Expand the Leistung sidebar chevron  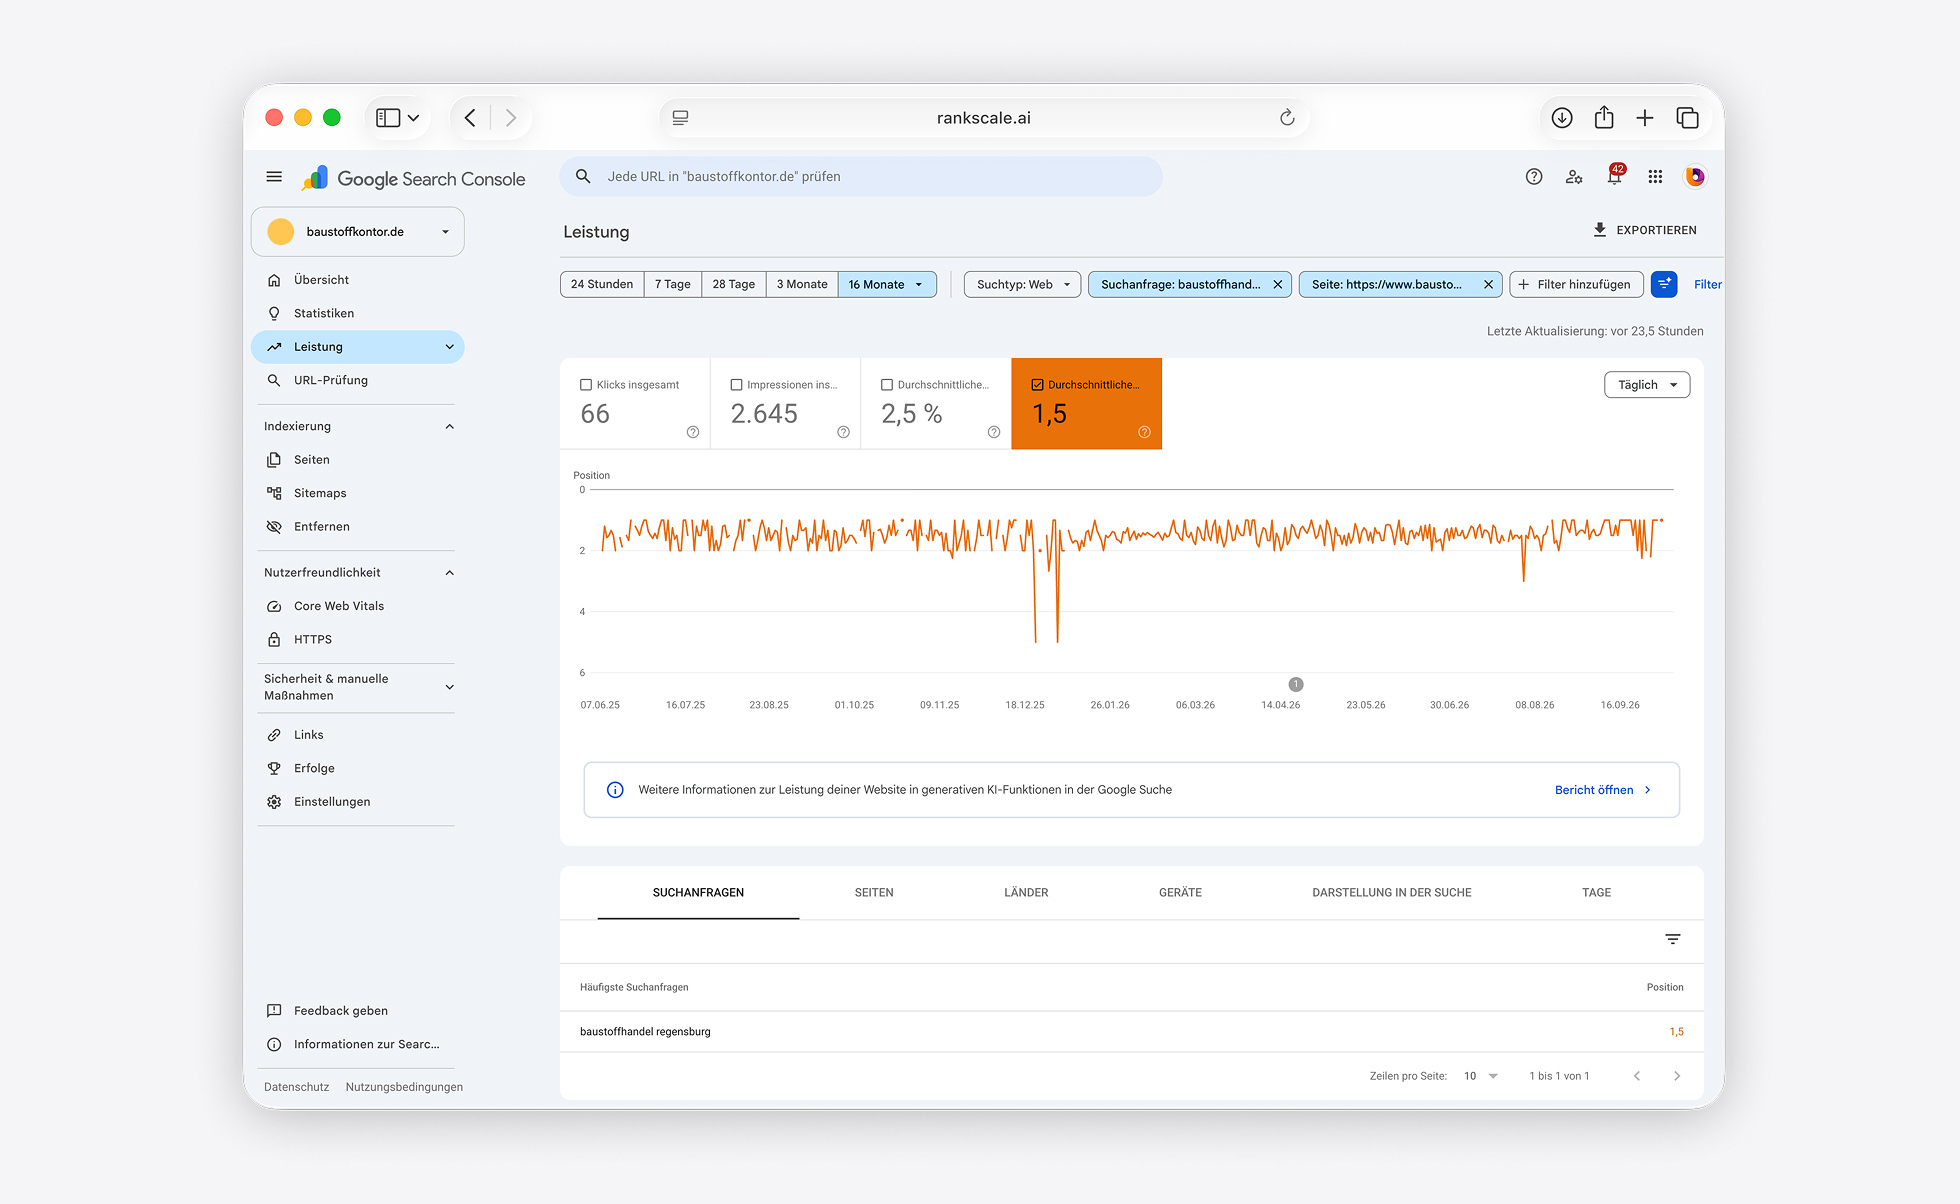tap(450, 347)
